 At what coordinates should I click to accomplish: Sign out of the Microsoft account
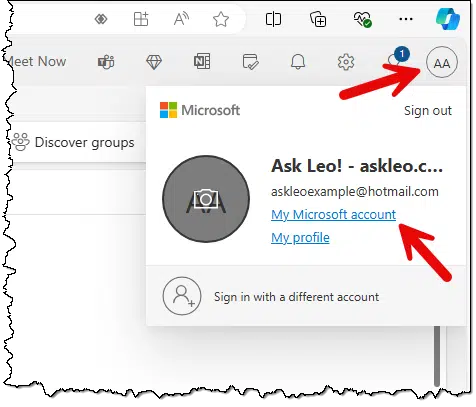pyautogui.click(x=428, y=111)
